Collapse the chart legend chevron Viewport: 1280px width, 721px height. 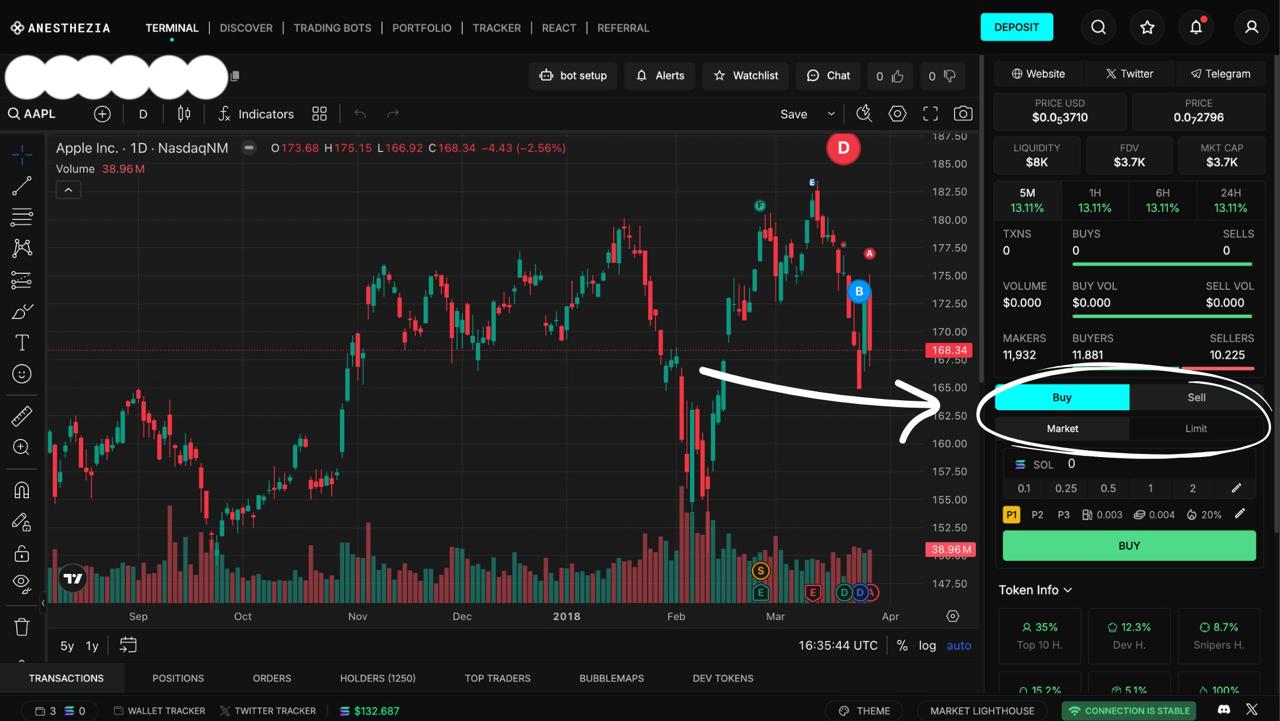[x=68, y=190]
